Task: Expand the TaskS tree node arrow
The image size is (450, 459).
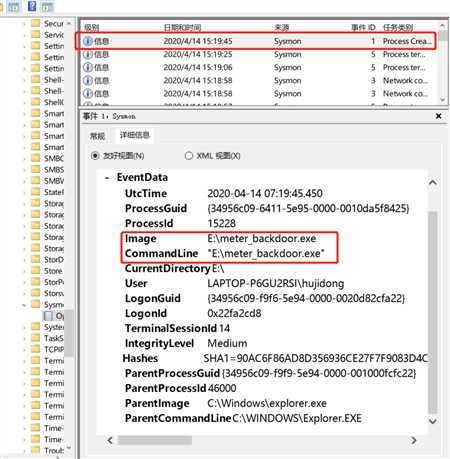Action: tap(24, 338)
